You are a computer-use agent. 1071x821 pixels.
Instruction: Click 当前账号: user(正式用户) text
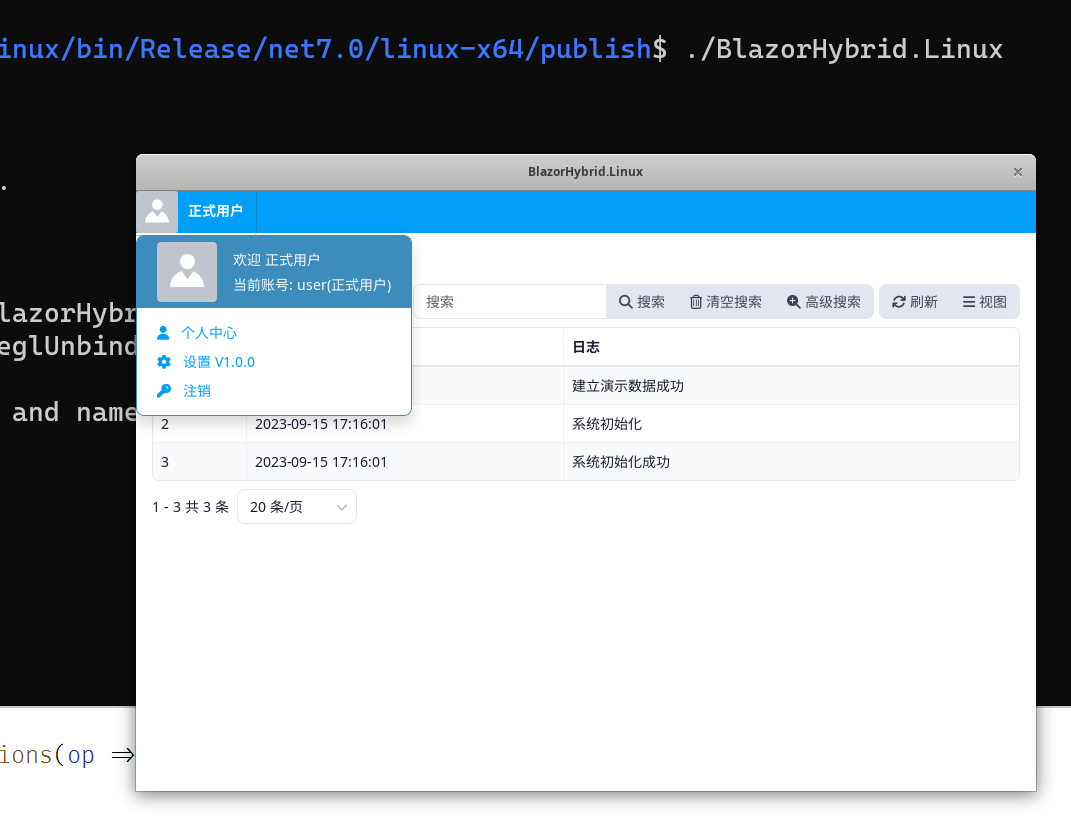312,285
